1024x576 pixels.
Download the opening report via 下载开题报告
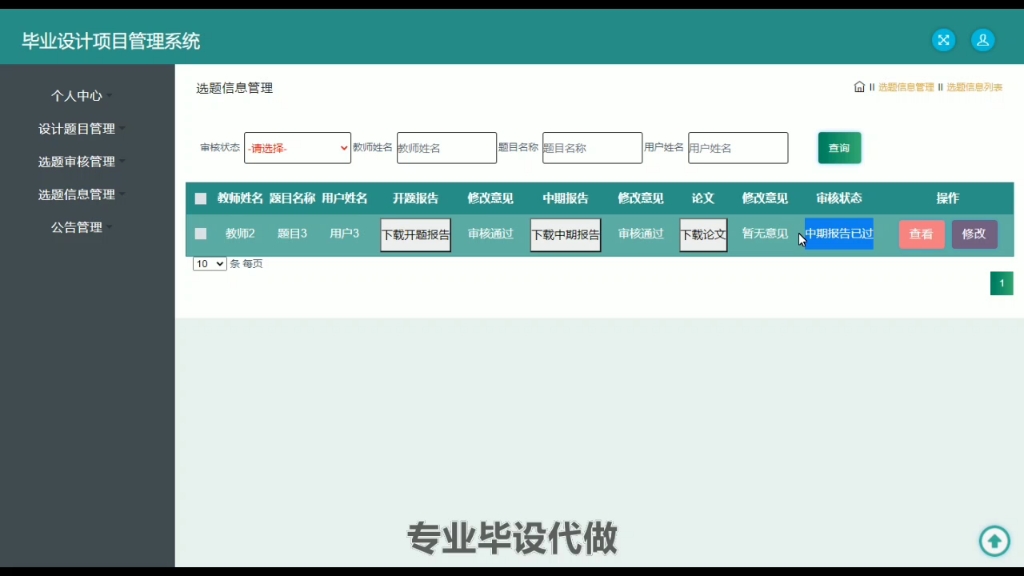[415, 235]
